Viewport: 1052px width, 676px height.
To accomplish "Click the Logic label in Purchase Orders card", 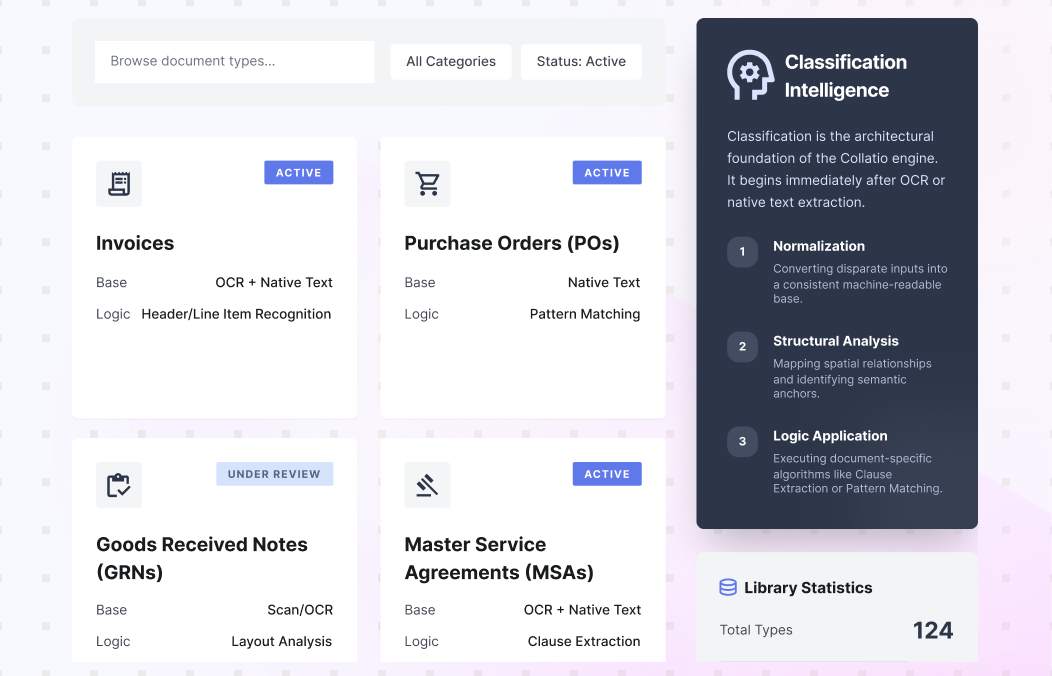I will pos(421,314).
